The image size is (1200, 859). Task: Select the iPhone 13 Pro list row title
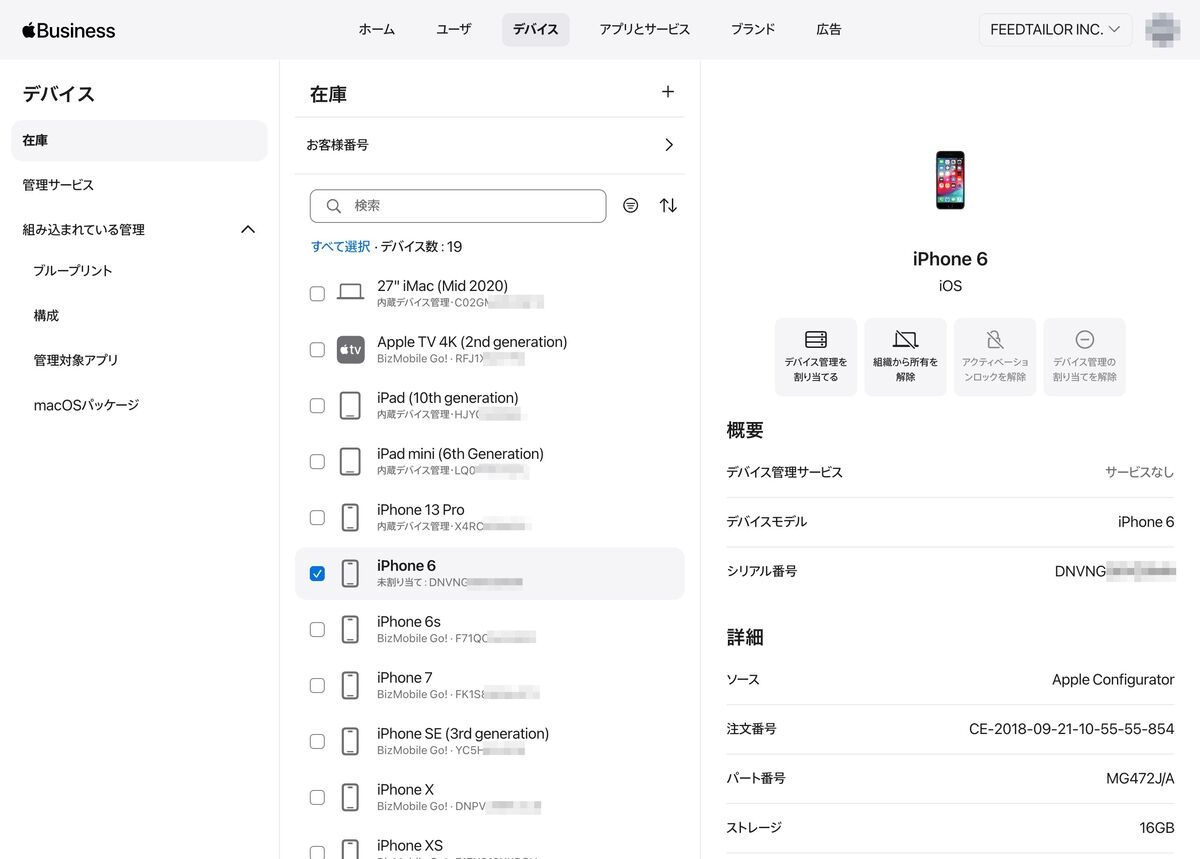(421, 509)
